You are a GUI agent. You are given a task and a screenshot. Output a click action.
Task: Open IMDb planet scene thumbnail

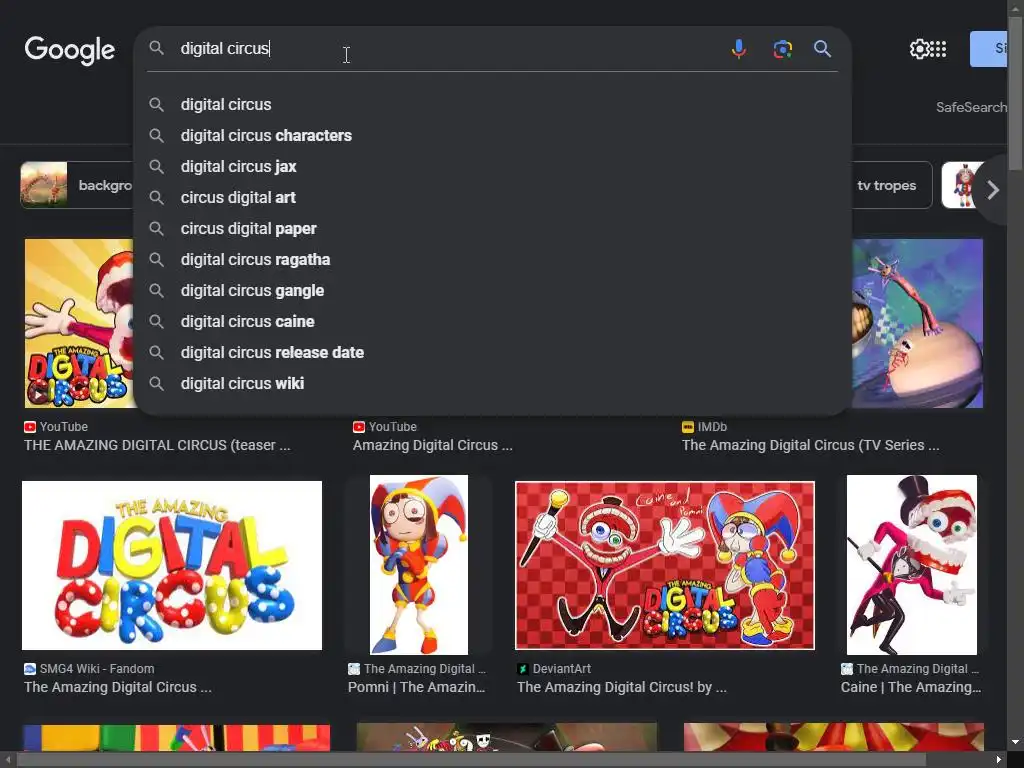pos(918,323)
